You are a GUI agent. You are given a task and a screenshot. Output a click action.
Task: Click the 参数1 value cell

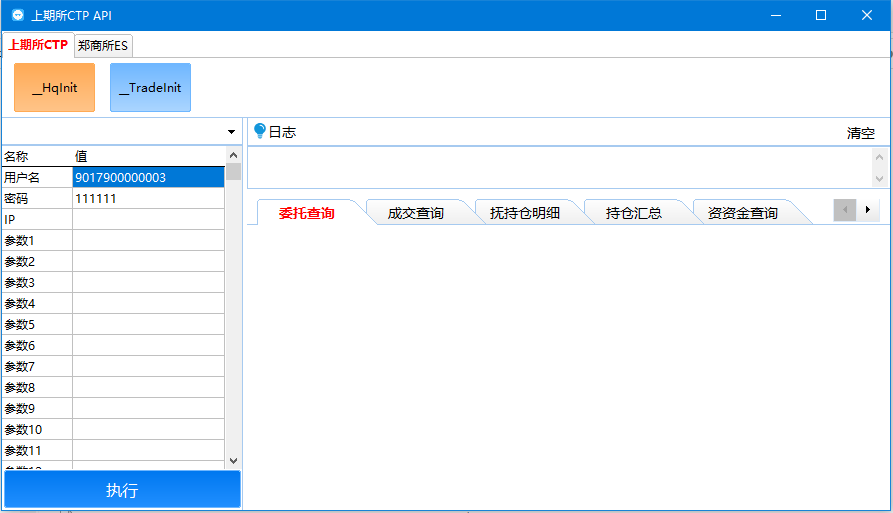(x=148, y=240)
